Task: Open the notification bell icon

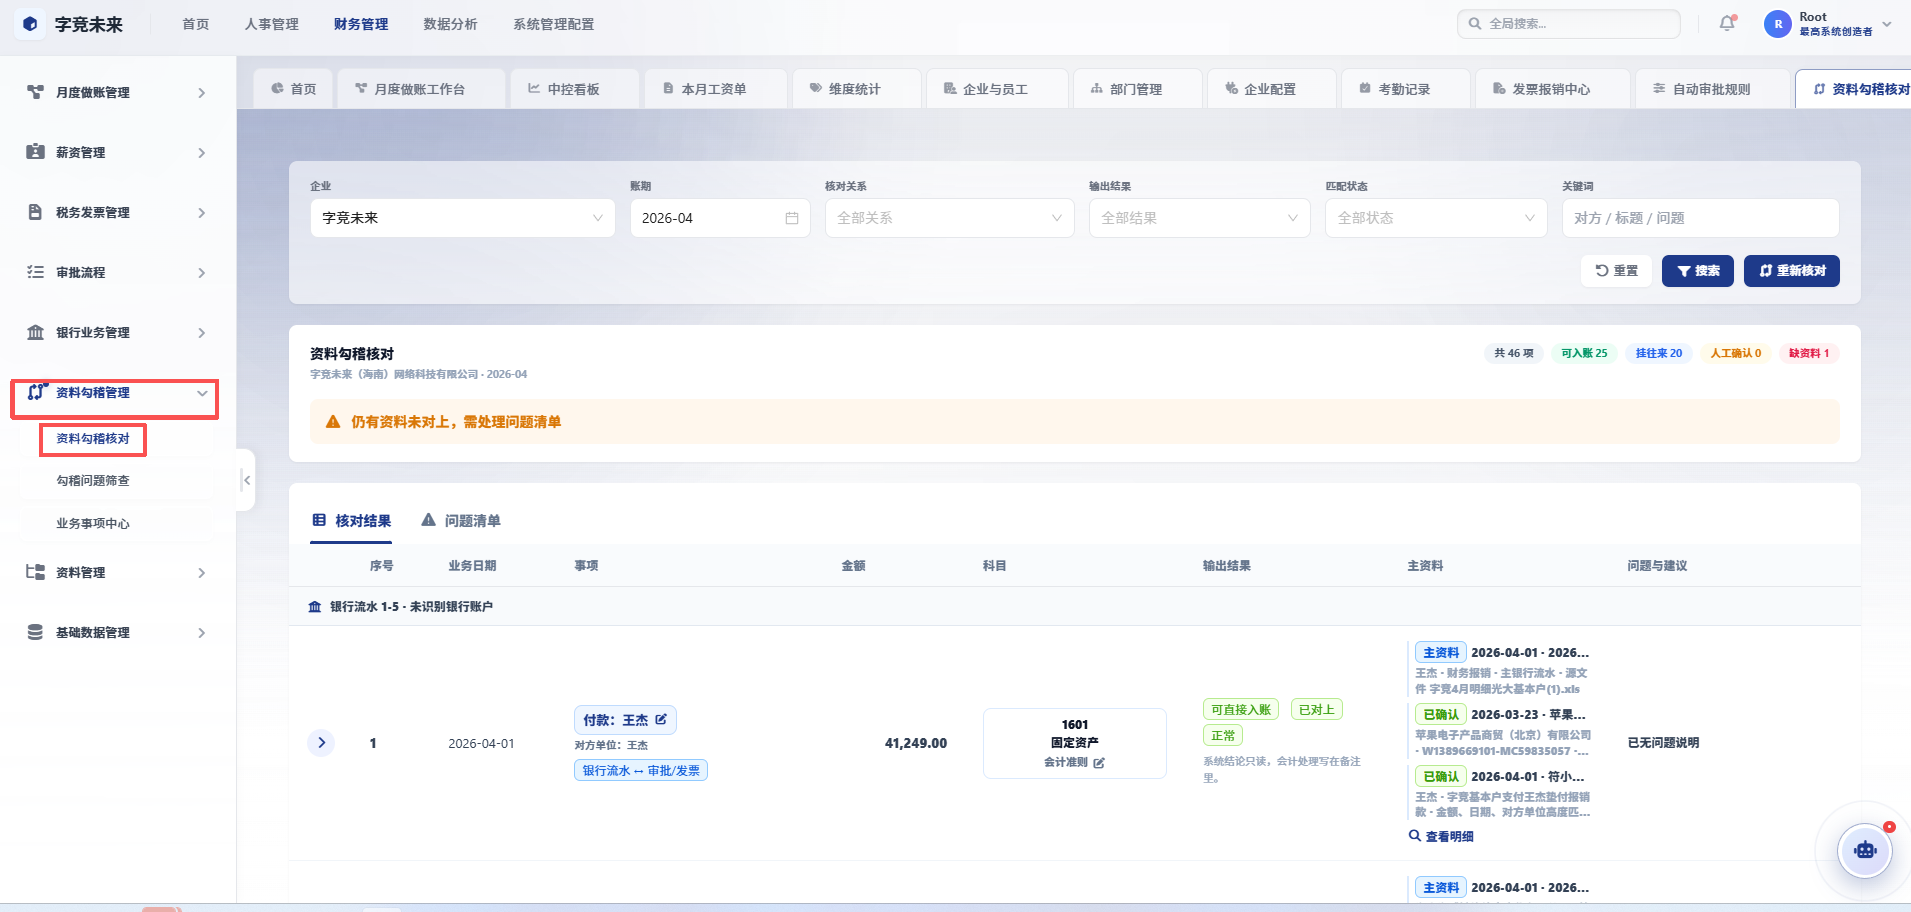Action: 1727,23
